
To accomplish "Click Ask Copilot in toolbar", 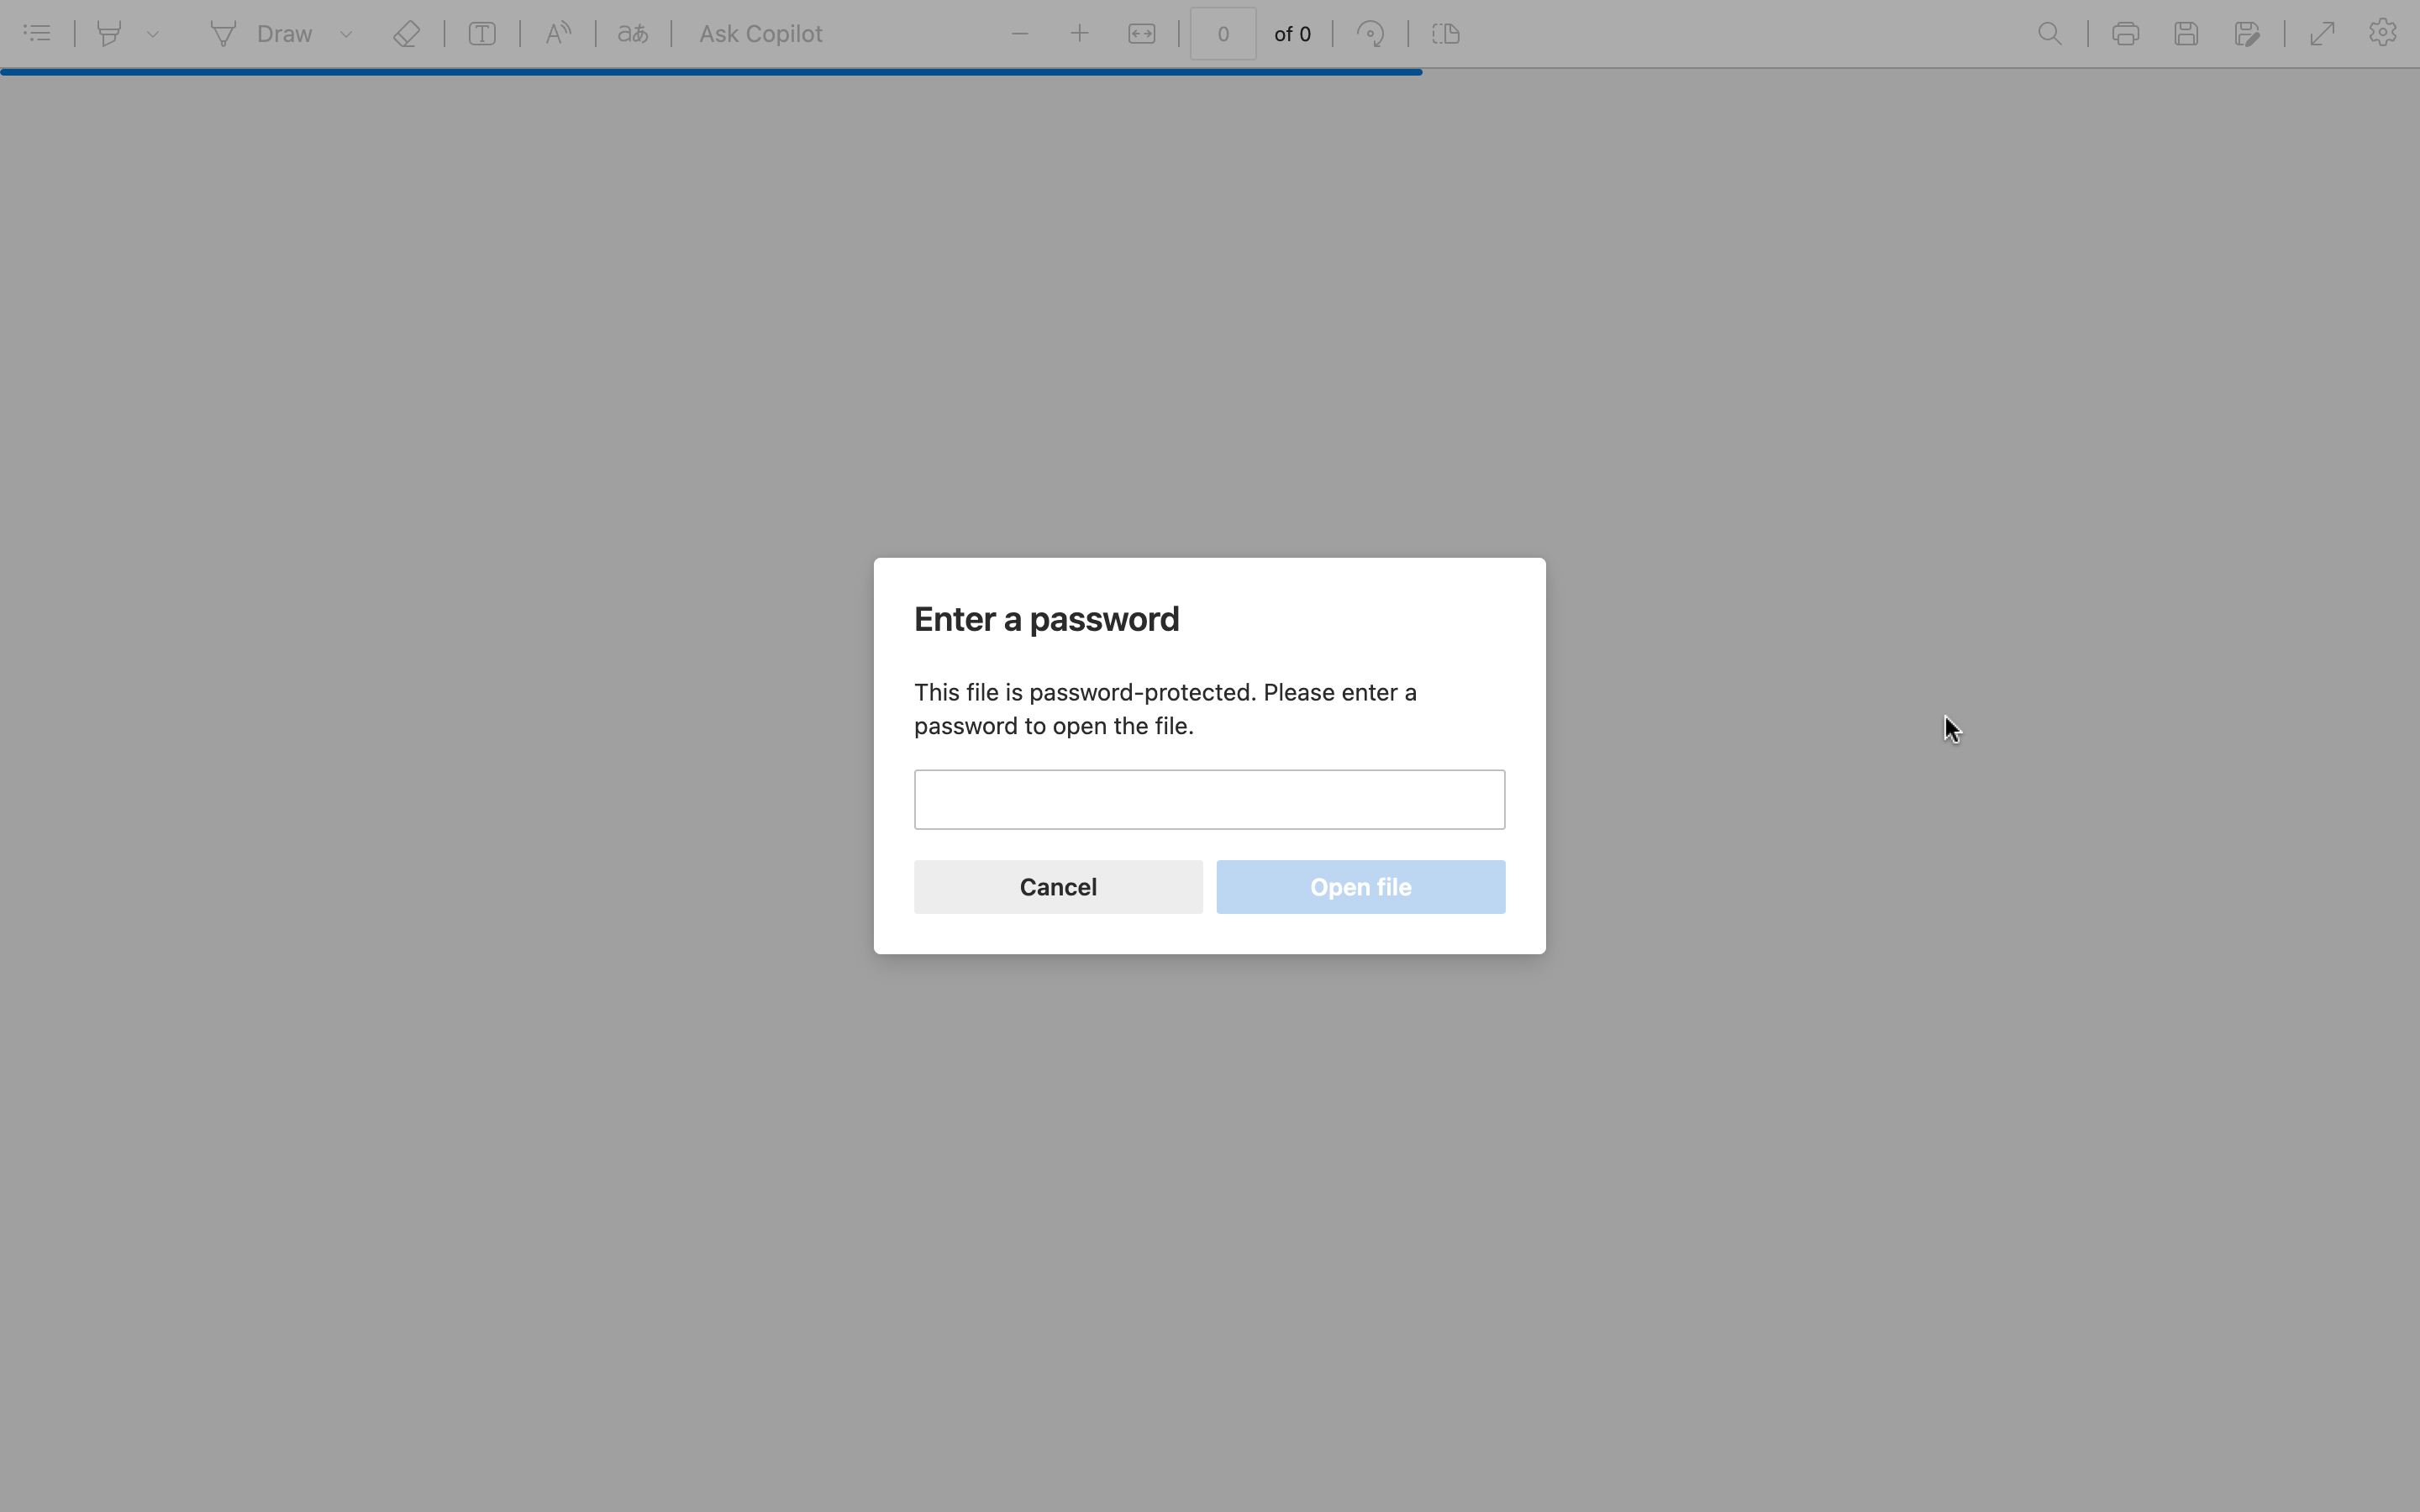I will point(760,34).
